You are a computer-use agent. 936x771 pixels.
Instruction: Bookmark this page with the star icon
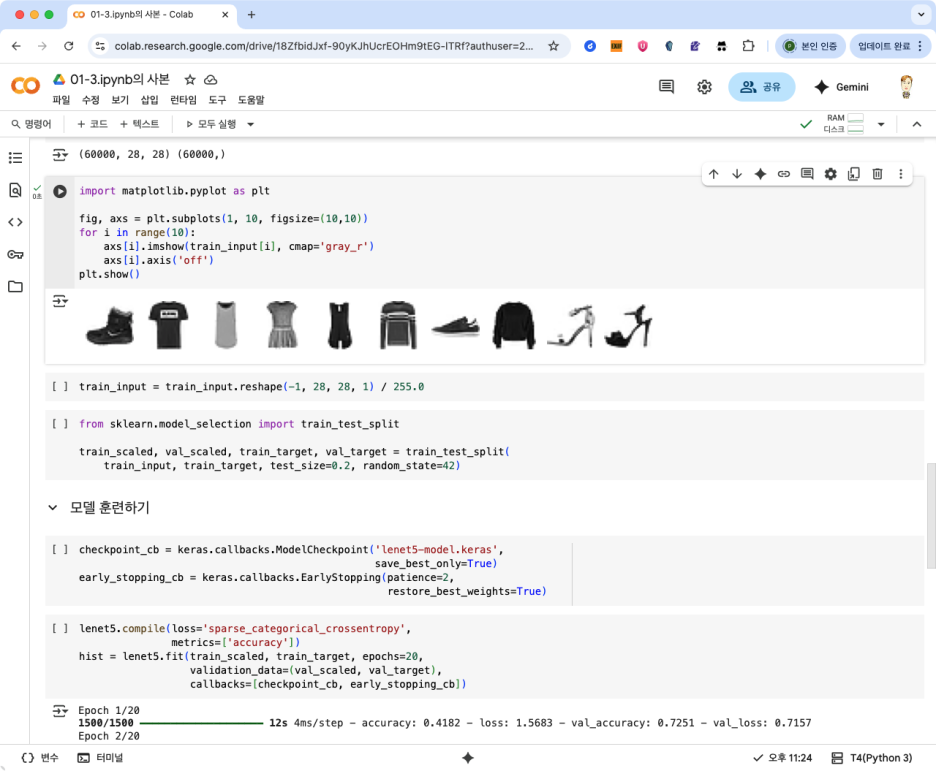pyautogui.click(x=553, y=46)
